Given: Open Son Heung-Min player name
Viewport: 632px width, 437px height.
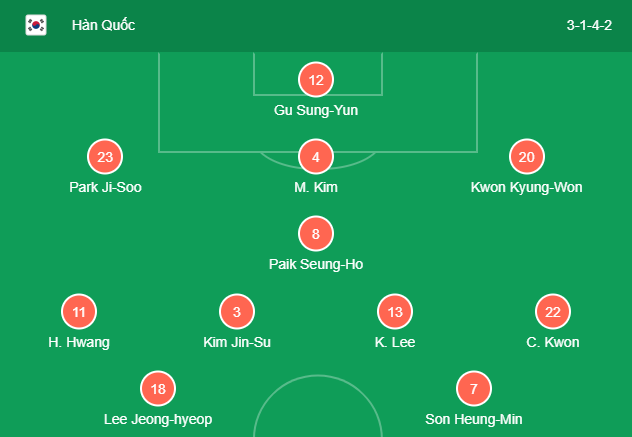Looking at the screenshot, I should click(x=474, y=419).
